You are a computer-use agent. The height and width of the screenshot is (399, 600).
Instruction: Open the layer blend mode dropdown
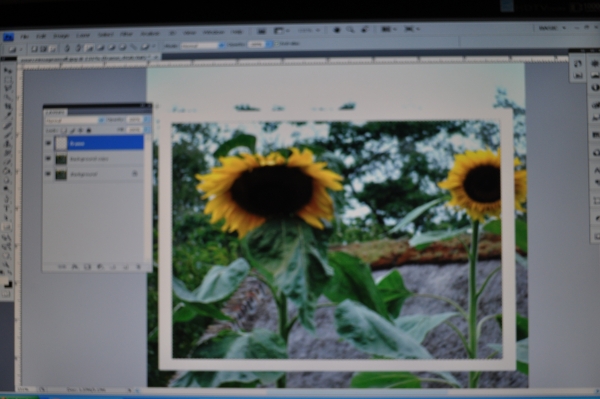click(x=74, y=120)
